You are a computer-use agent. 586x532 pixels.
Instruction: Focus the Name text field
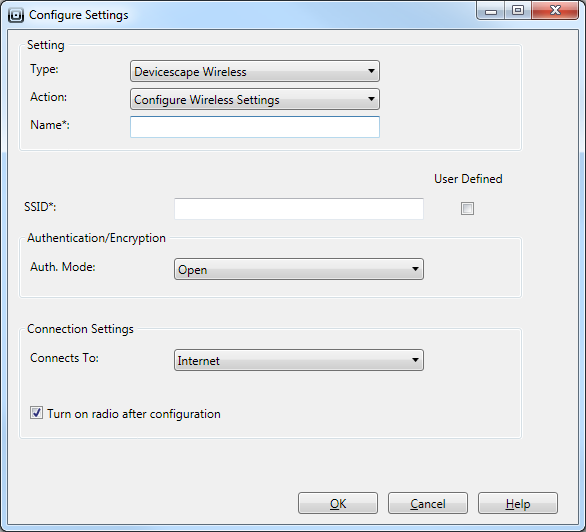255,127
